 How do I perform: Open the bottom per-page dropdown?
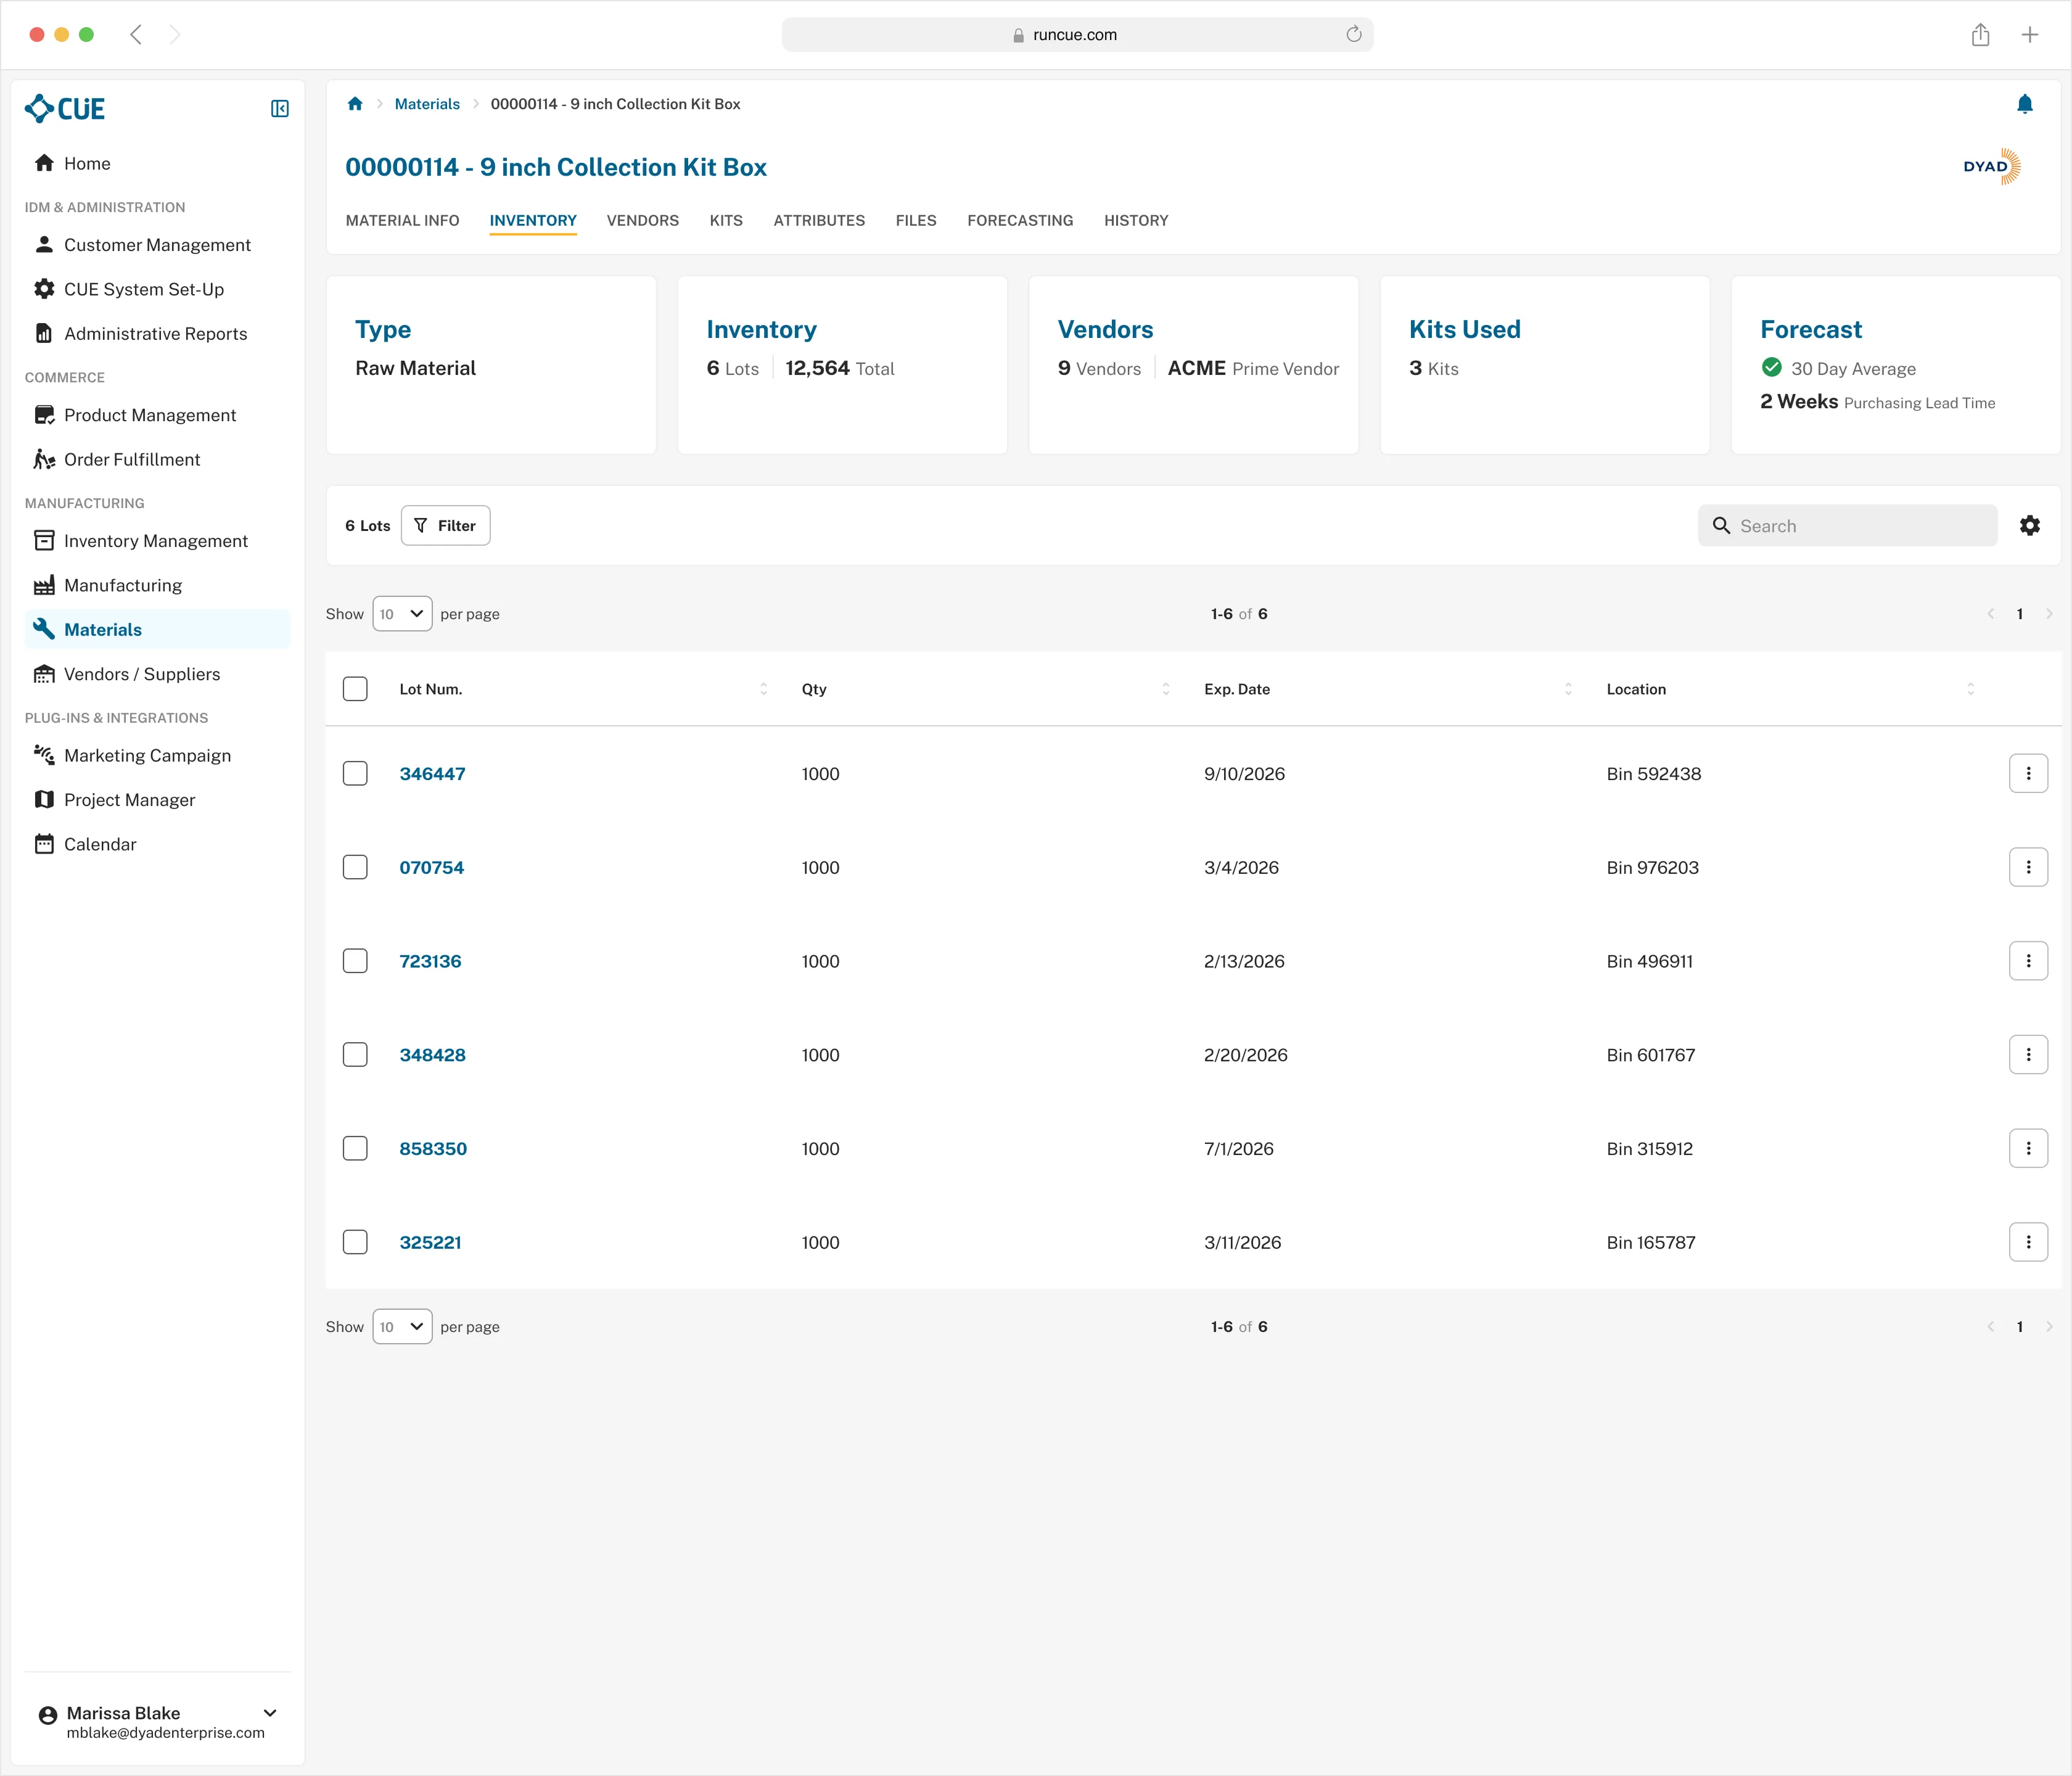[402, 1327]
